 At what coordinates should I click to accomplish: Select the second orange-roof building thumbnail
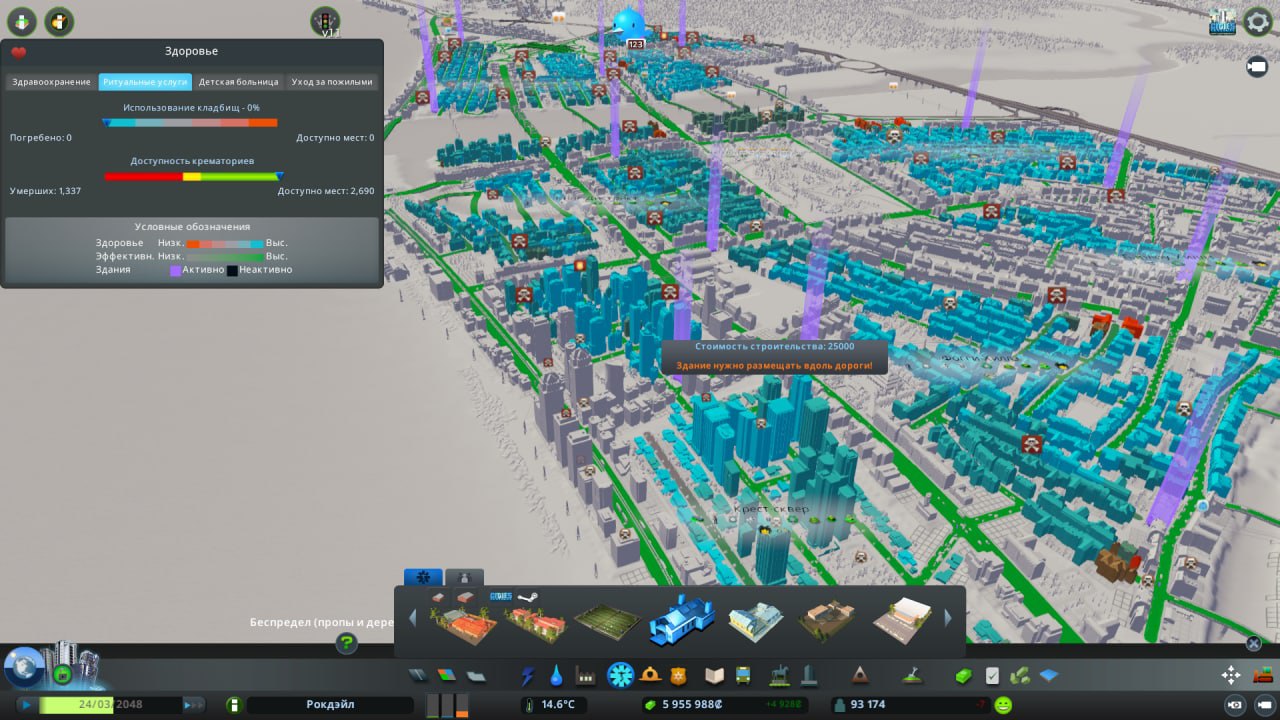pos(535,624)
